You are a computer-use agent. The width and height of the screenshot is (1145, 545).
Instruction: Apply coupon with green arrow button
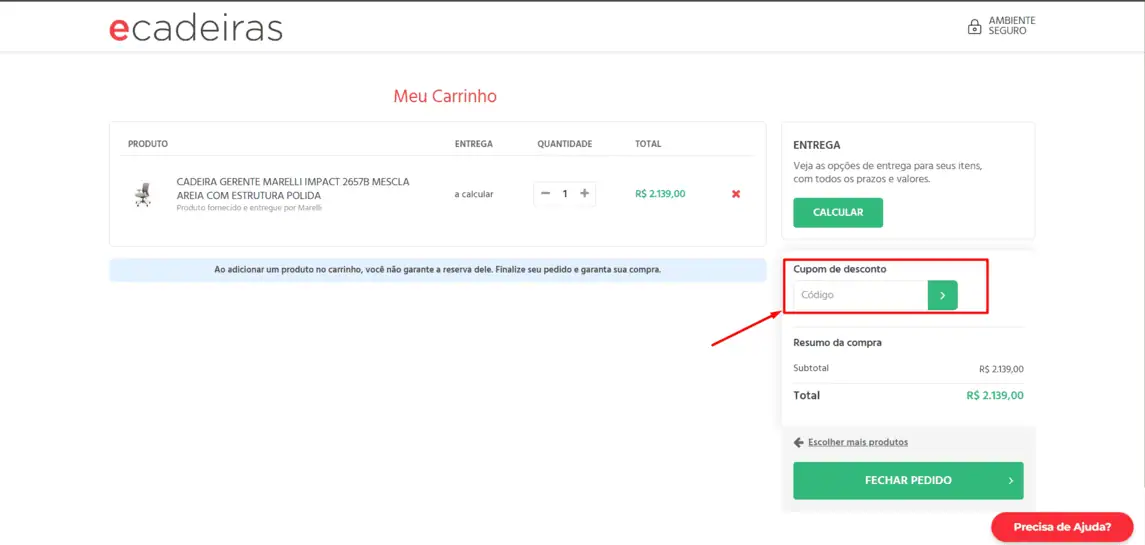[943, 295]
